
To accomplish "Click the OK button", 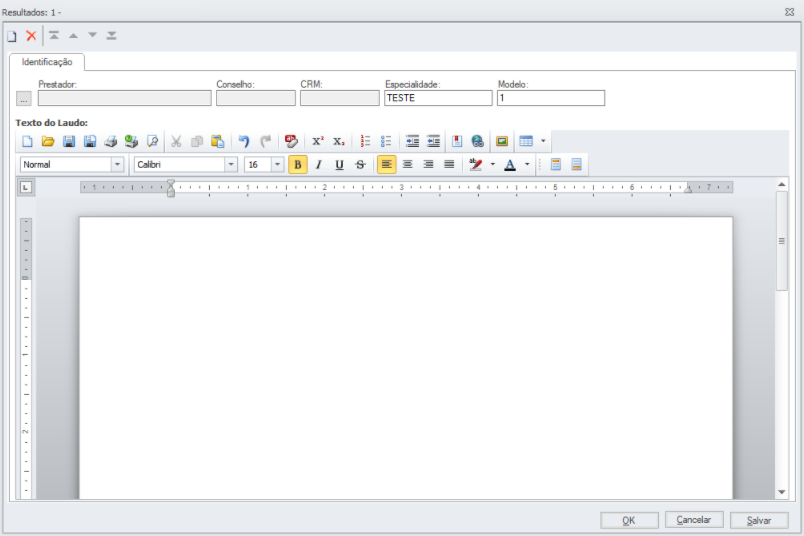I will click(629, 520).
